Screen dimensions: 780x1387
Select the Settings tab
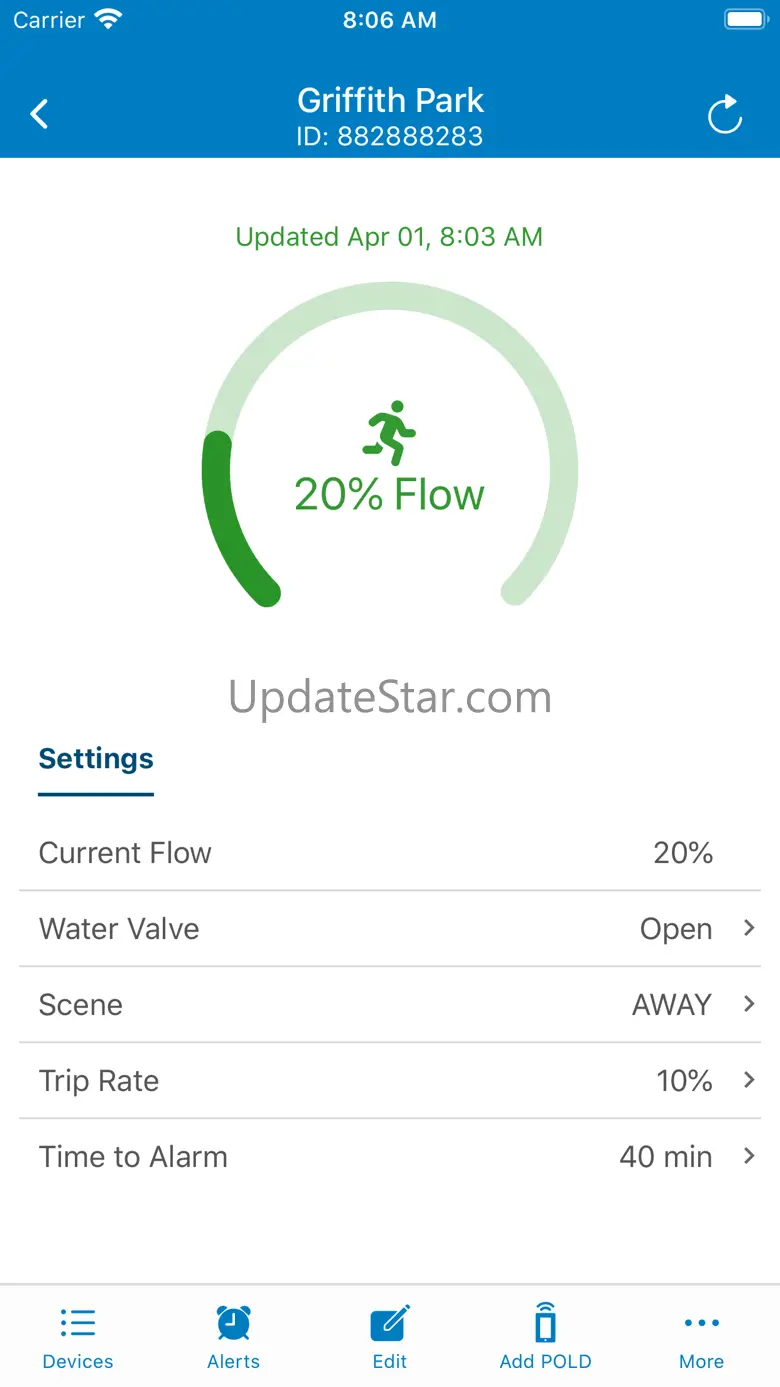[x=96, y=759]
